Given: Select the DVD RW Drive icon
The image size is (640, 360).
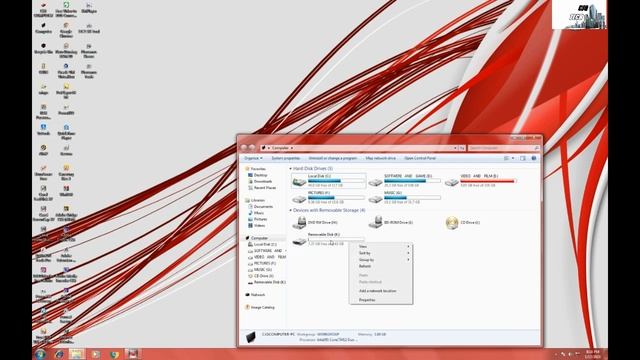Looking at the screenshot, I should 299,222.
